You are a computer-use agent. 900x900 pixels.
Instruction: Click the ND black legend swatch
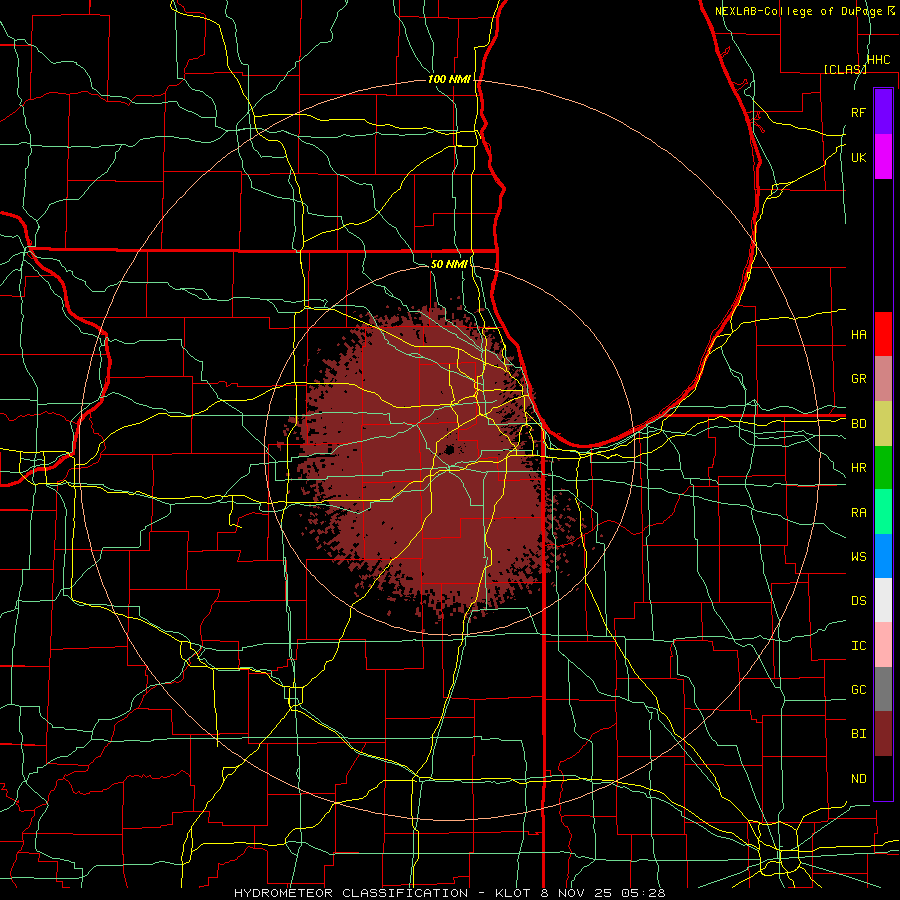(x=883, y=778)
